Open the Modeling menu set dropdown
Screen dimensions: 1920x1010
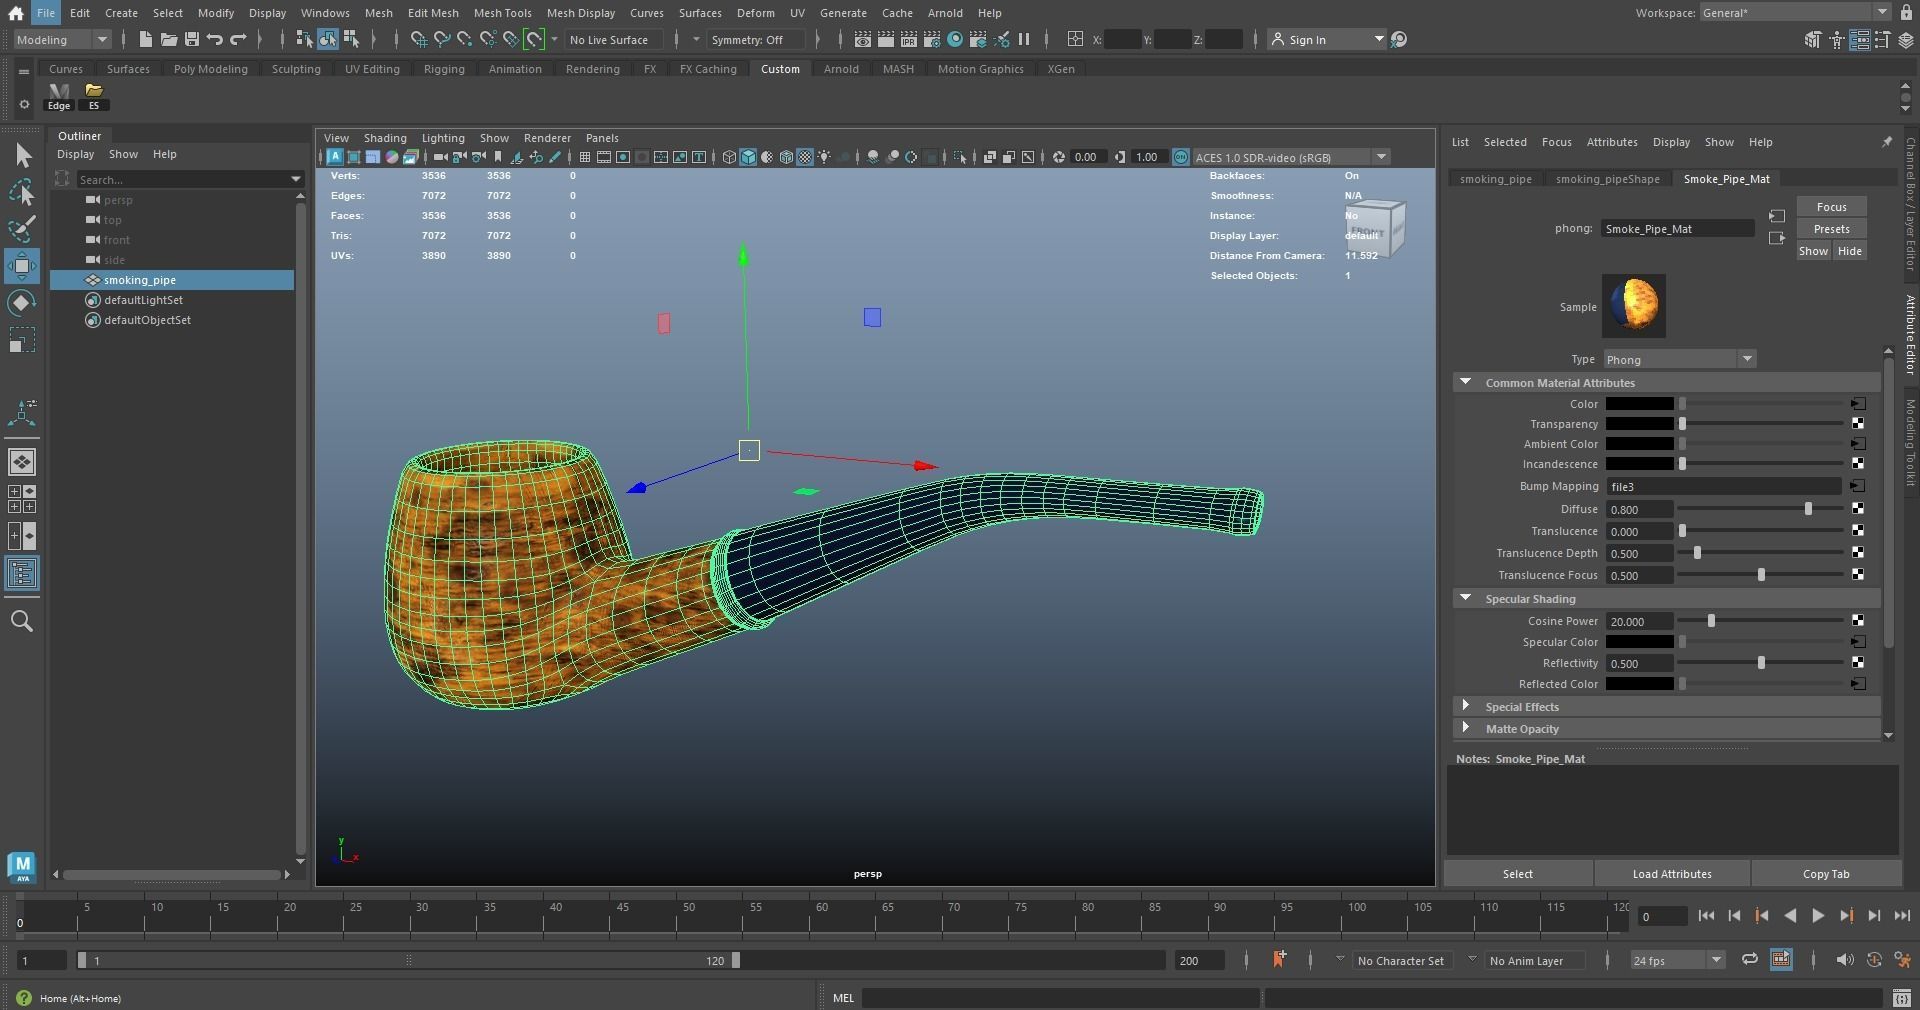point(62,40)
